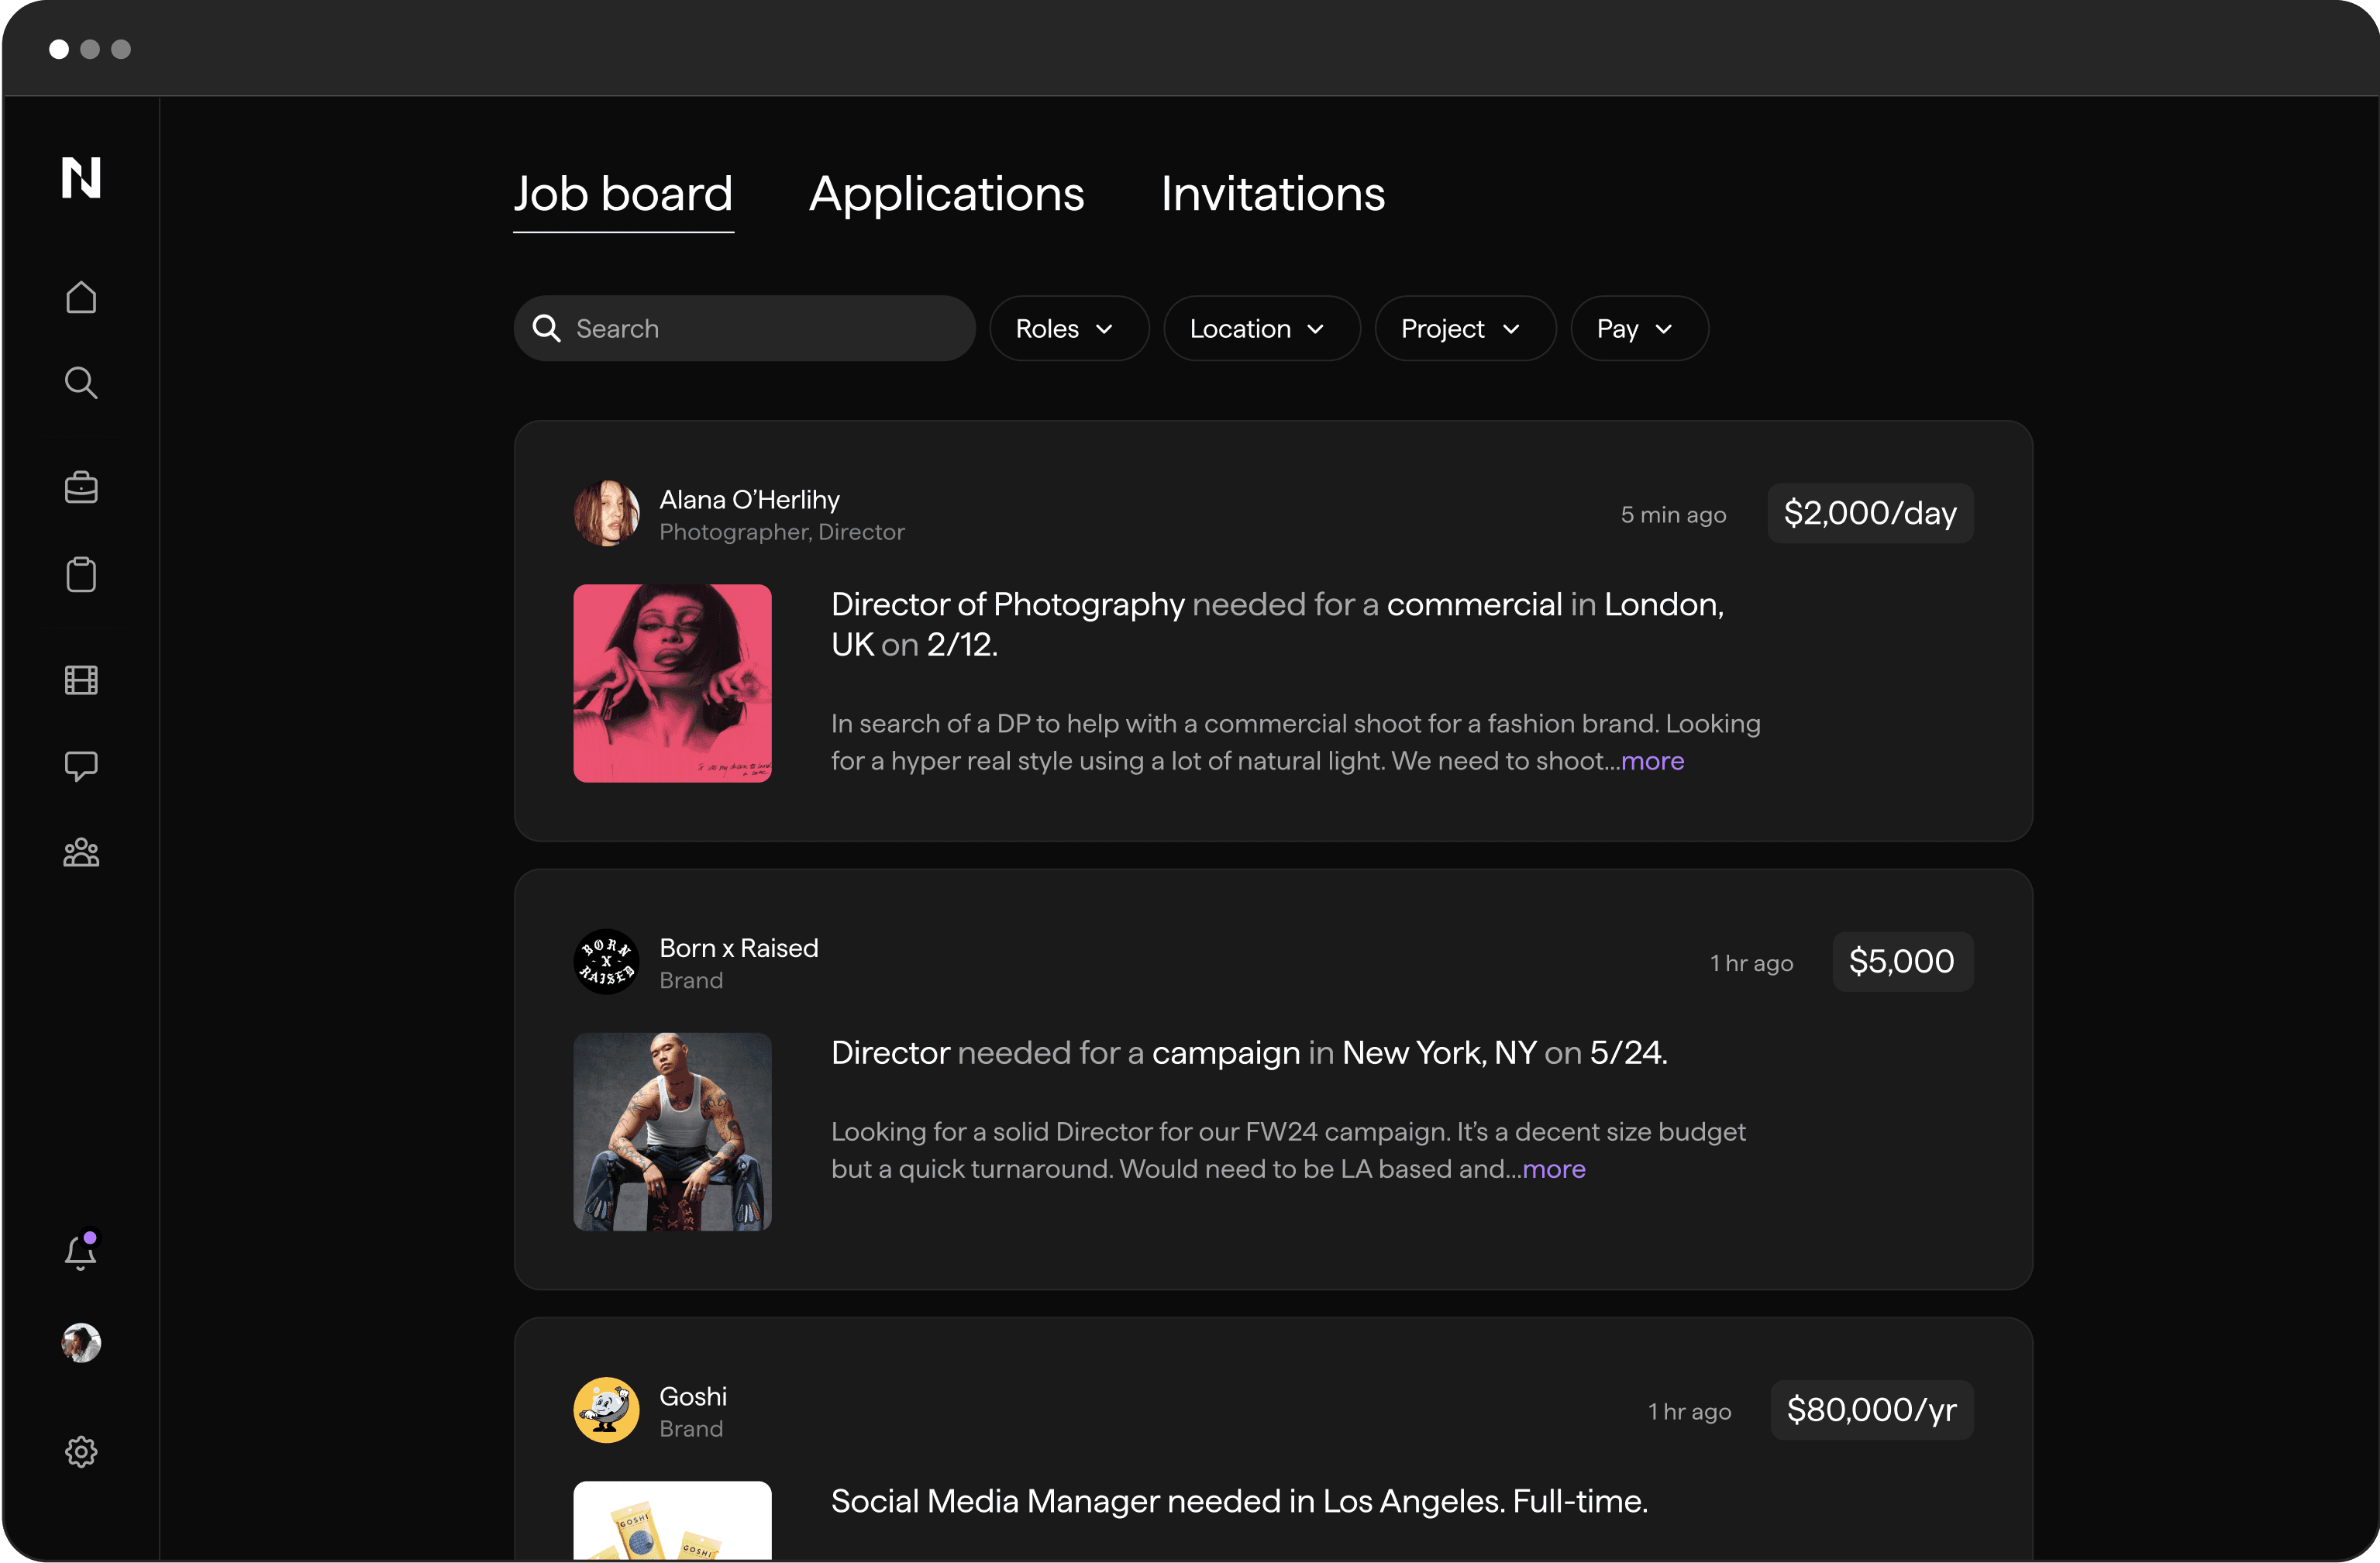Click the Messages icon in sidebar
This screenshot has width=2380, height=1563.
click(82, 764)
